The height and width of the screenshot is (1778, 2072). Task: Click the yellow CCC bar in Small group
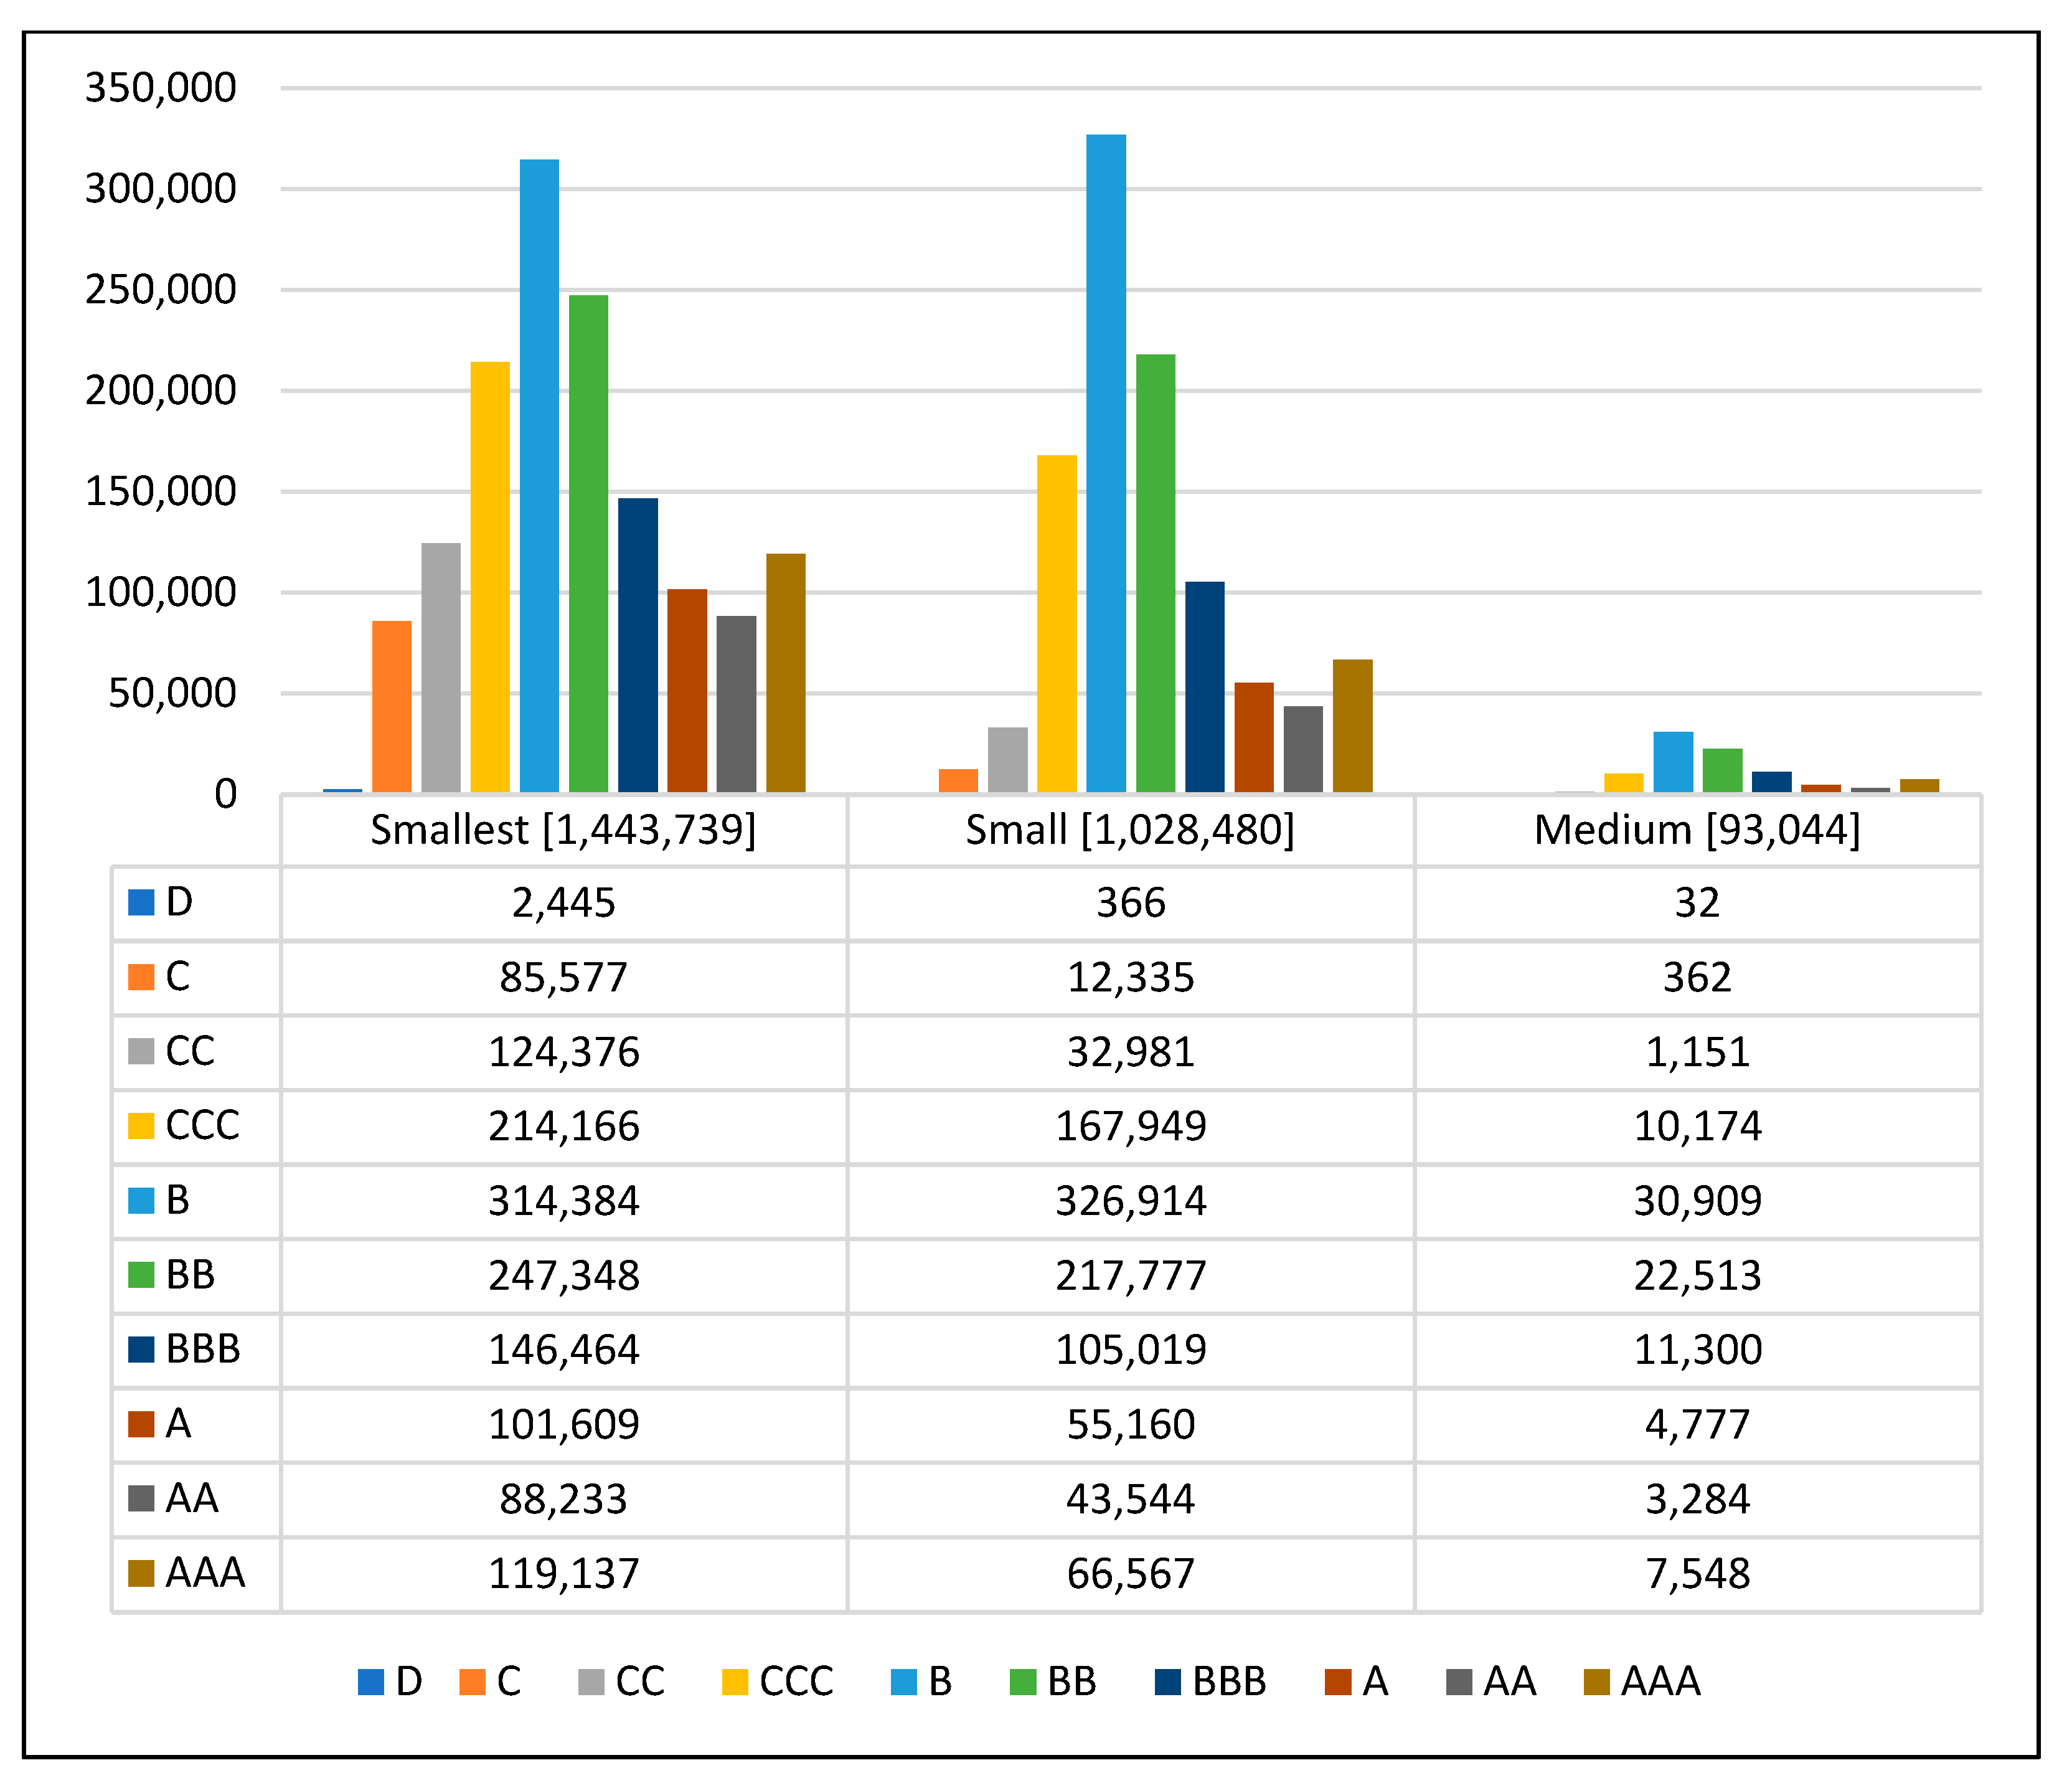[x=1057, y=623]
